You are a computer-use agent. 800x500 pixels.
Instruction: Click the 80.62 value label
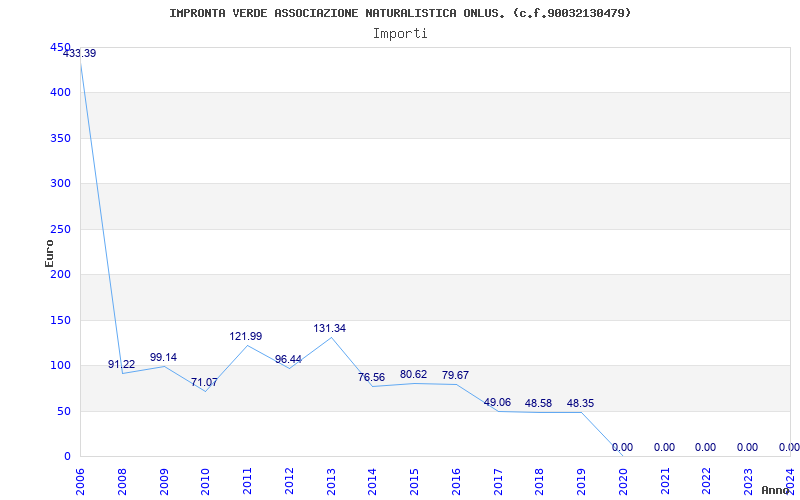(413, 374)
